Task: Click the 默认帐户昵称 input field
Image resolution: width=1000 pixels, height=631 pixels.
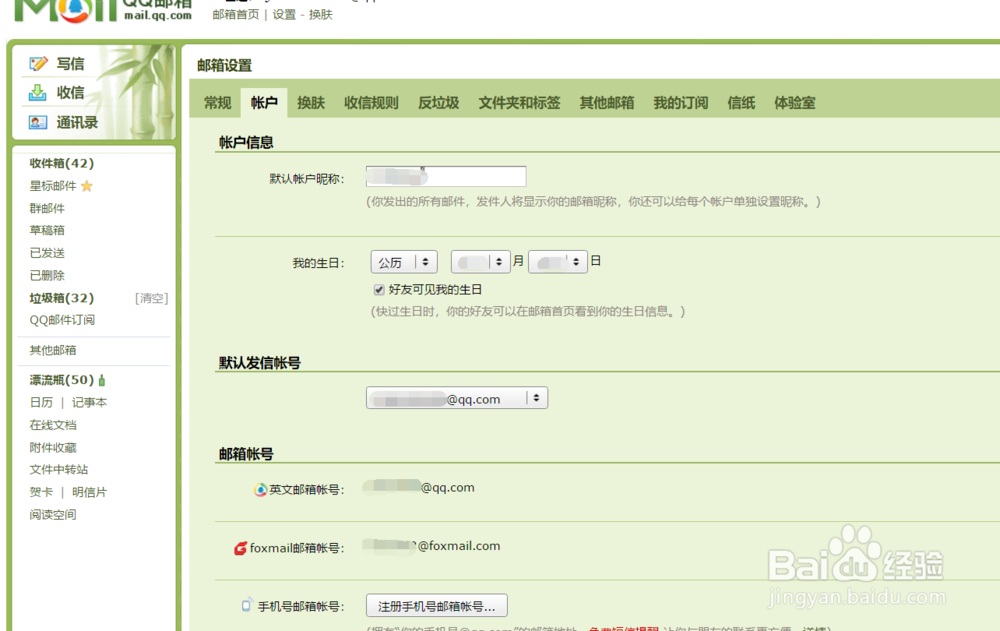Action: tap(446, 176)
